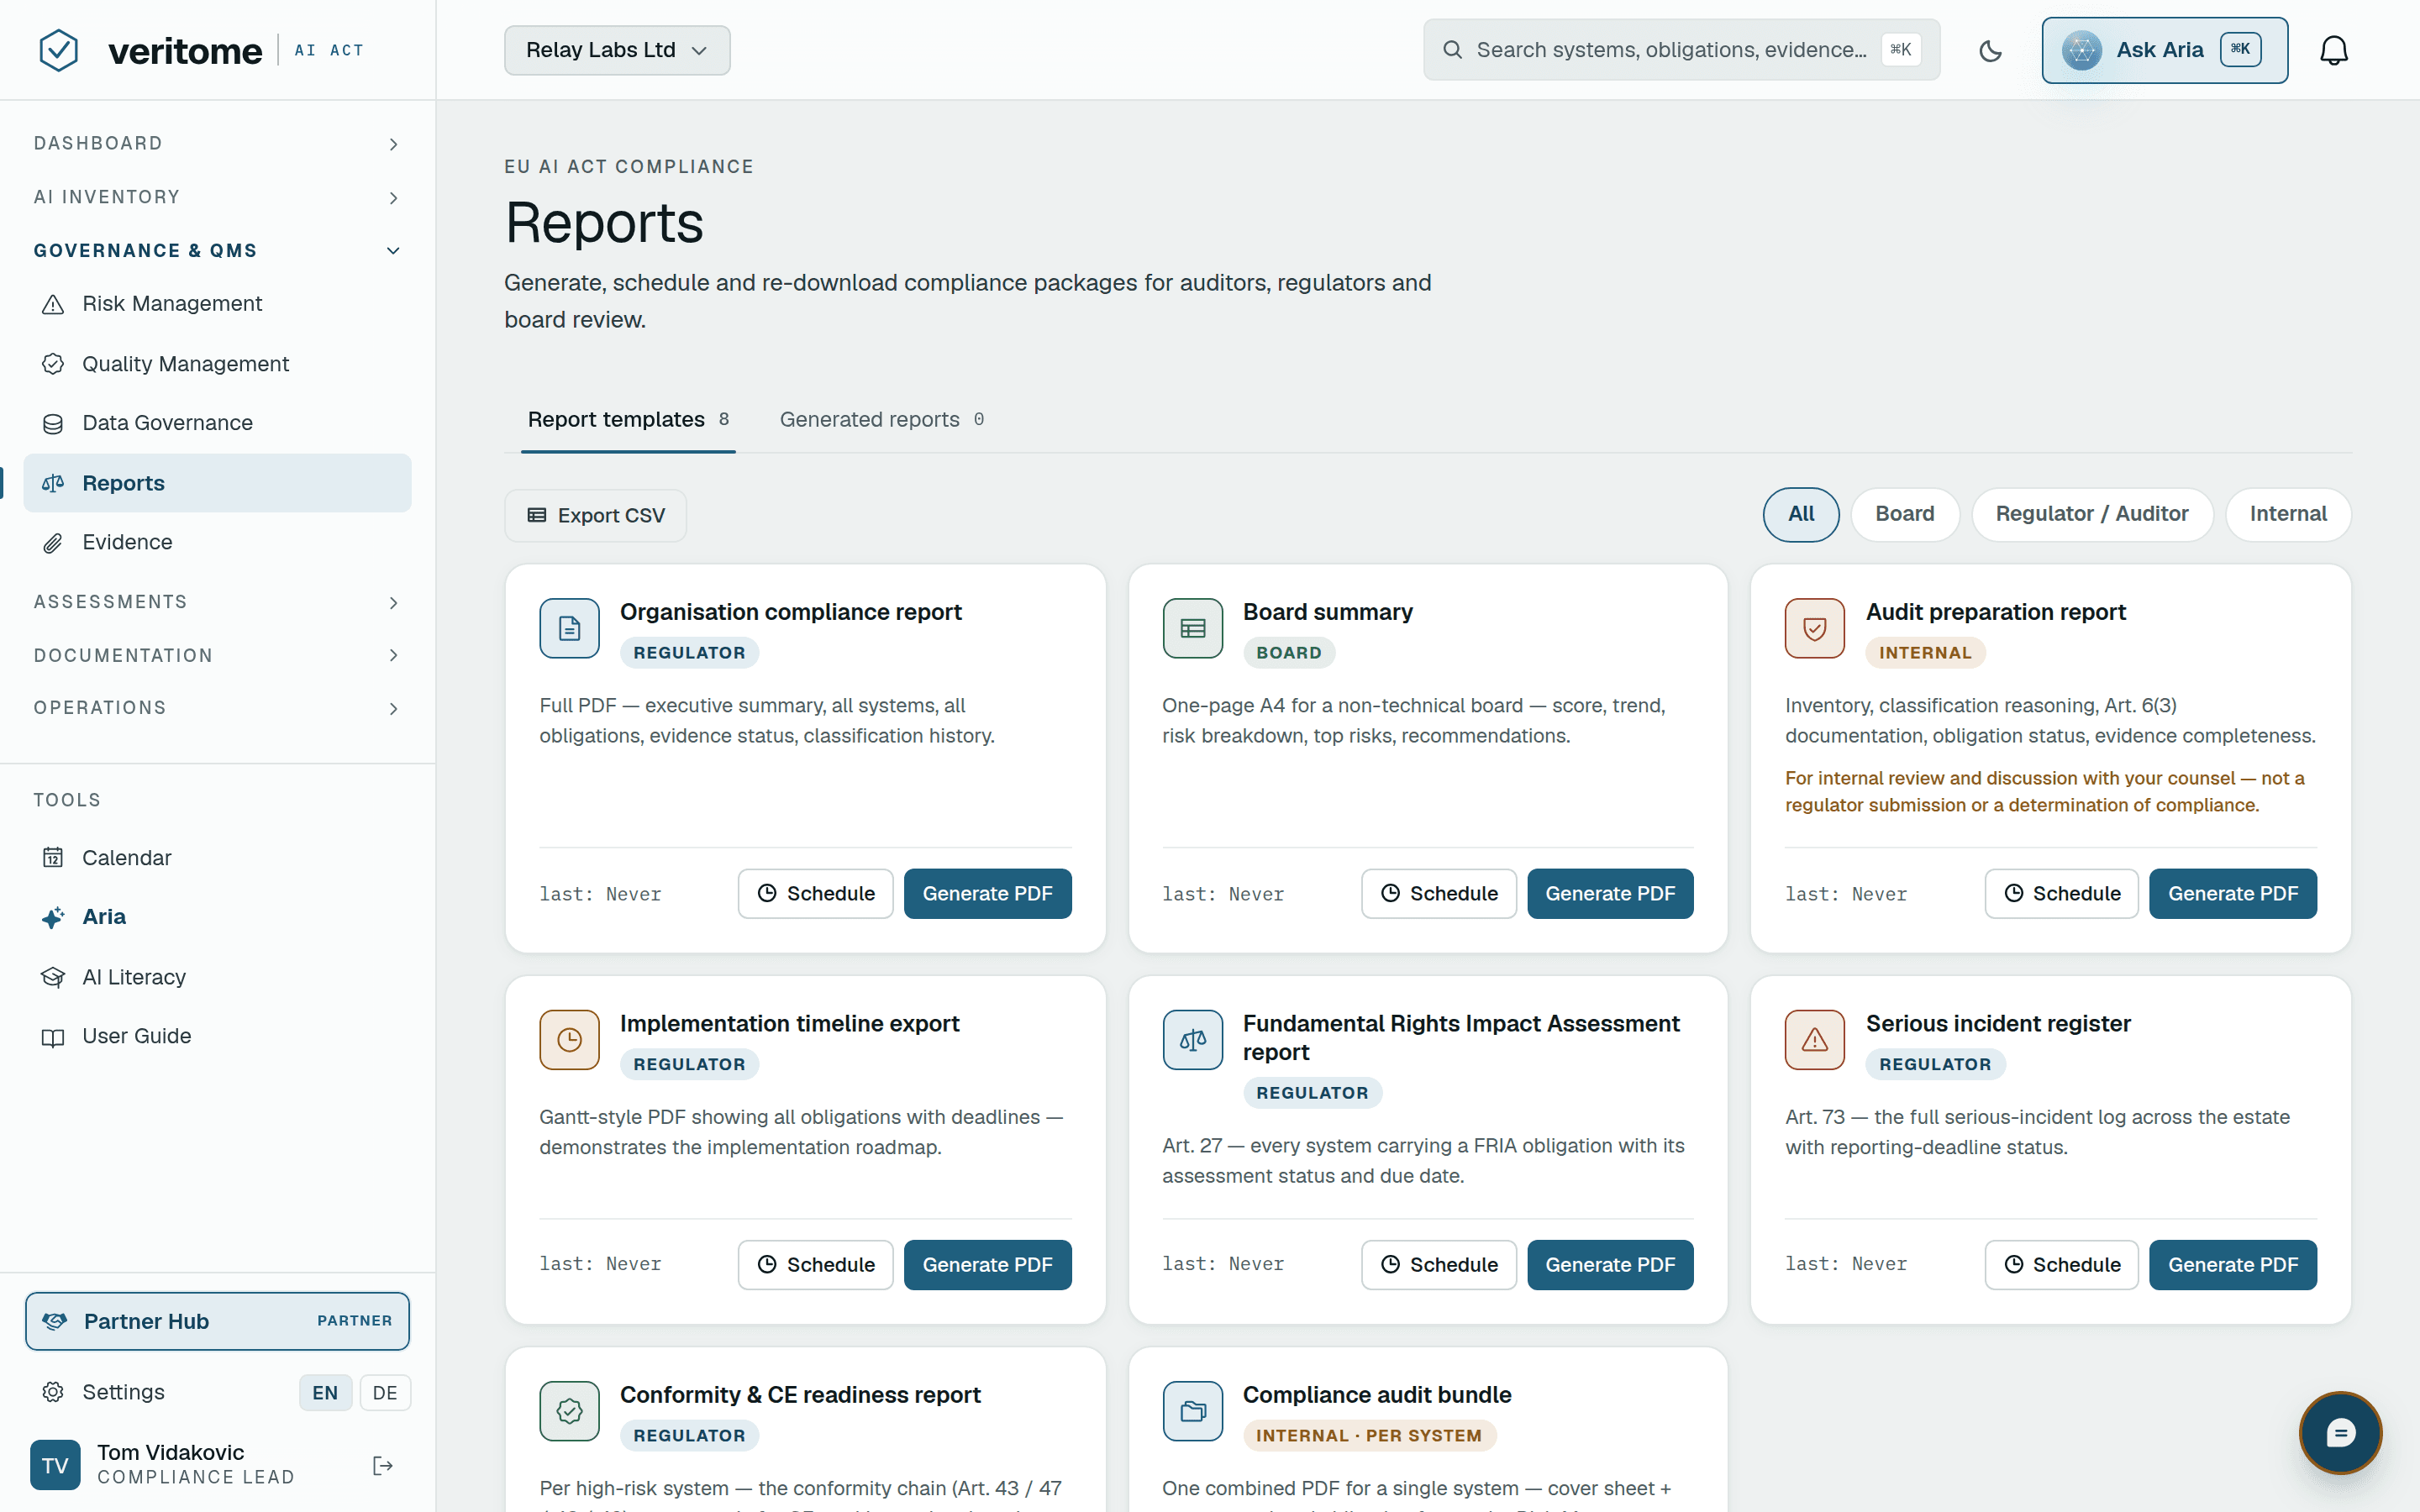Click the Board summary table icon

coord(1192,628)
